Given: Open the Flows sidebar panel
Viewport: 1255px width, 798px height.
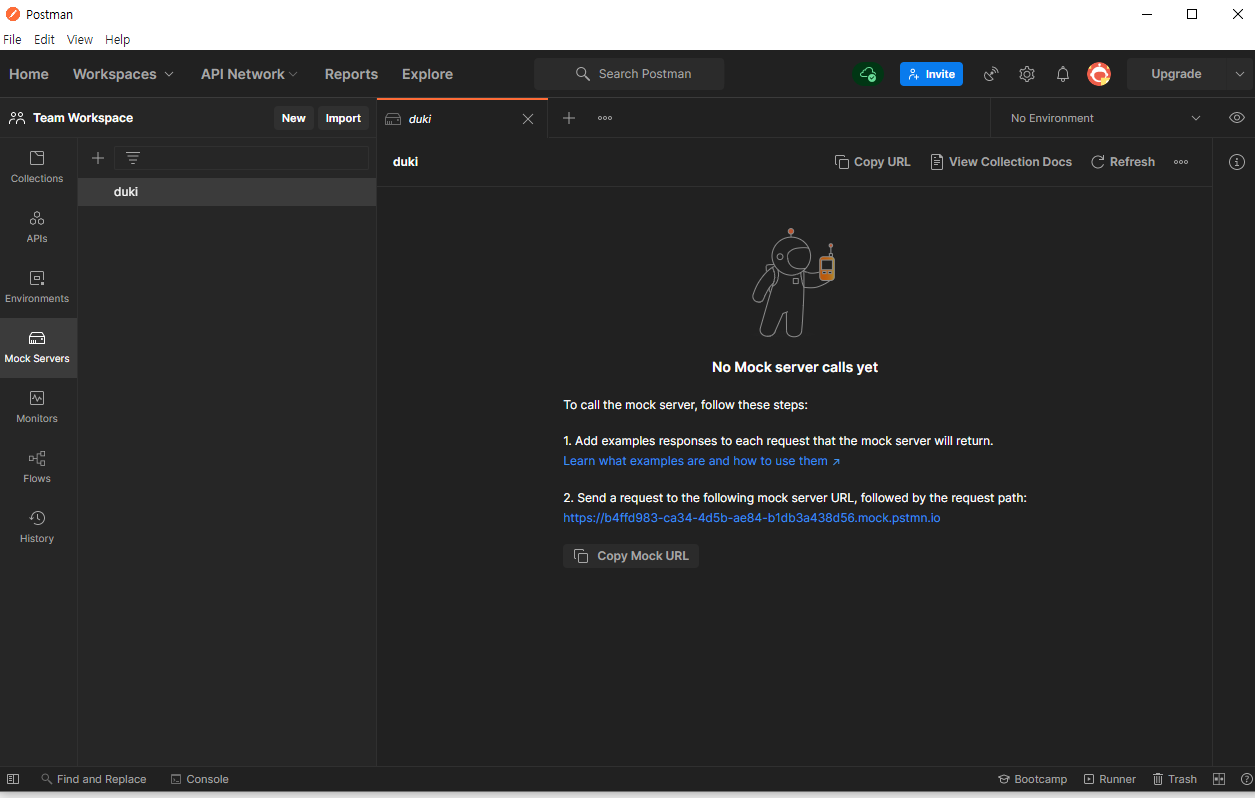Looking at the screenshot, I should (37, 467).
